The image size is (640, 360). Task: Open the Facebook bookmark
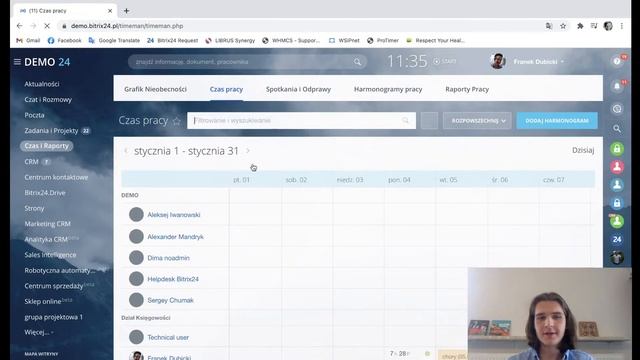click(x=64, y=40)
